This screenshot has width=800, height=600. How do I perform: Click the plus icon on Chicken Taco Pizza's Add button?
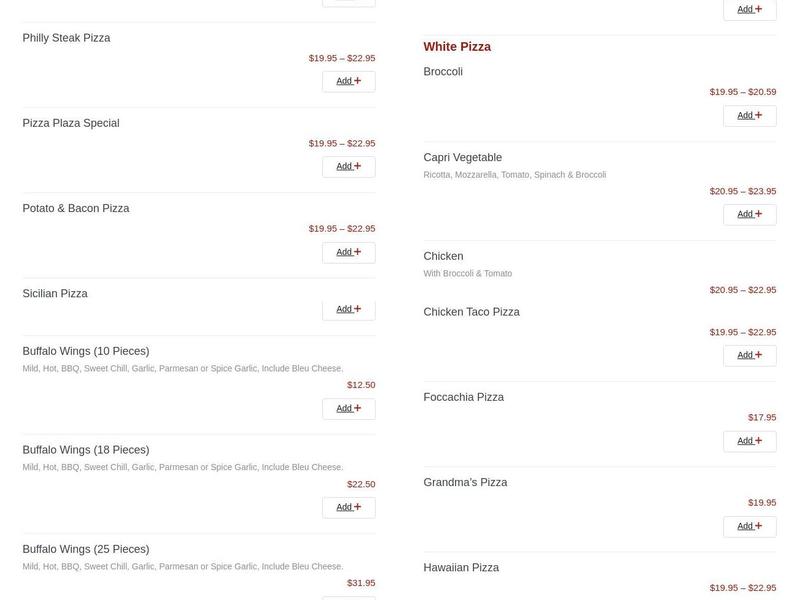pos(759,354)
